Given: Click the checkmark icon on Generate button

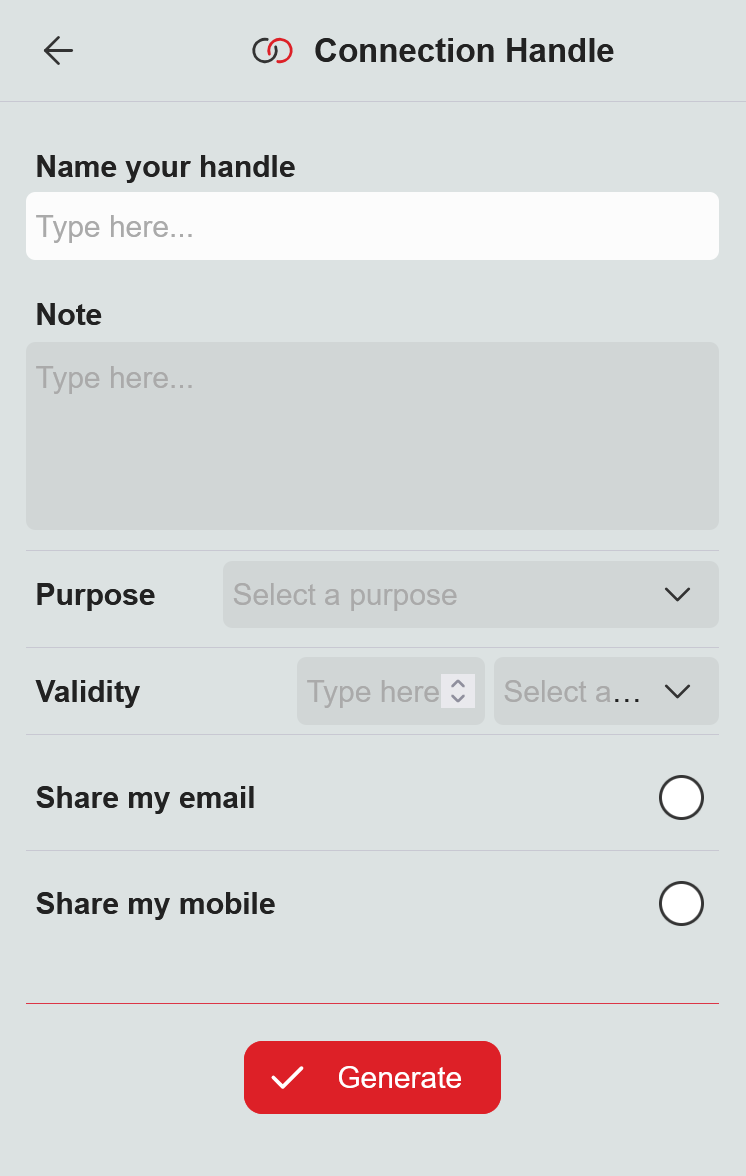Looking at the screenshot, I should 287,1077.
